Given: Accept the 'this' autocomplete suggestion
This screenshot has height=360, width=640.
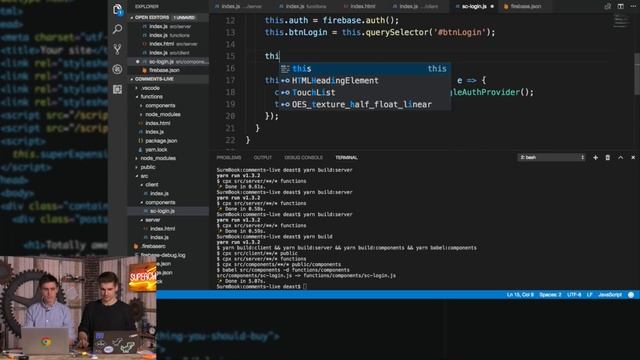Looking at the screenshot, I should (x=365, y=69).
